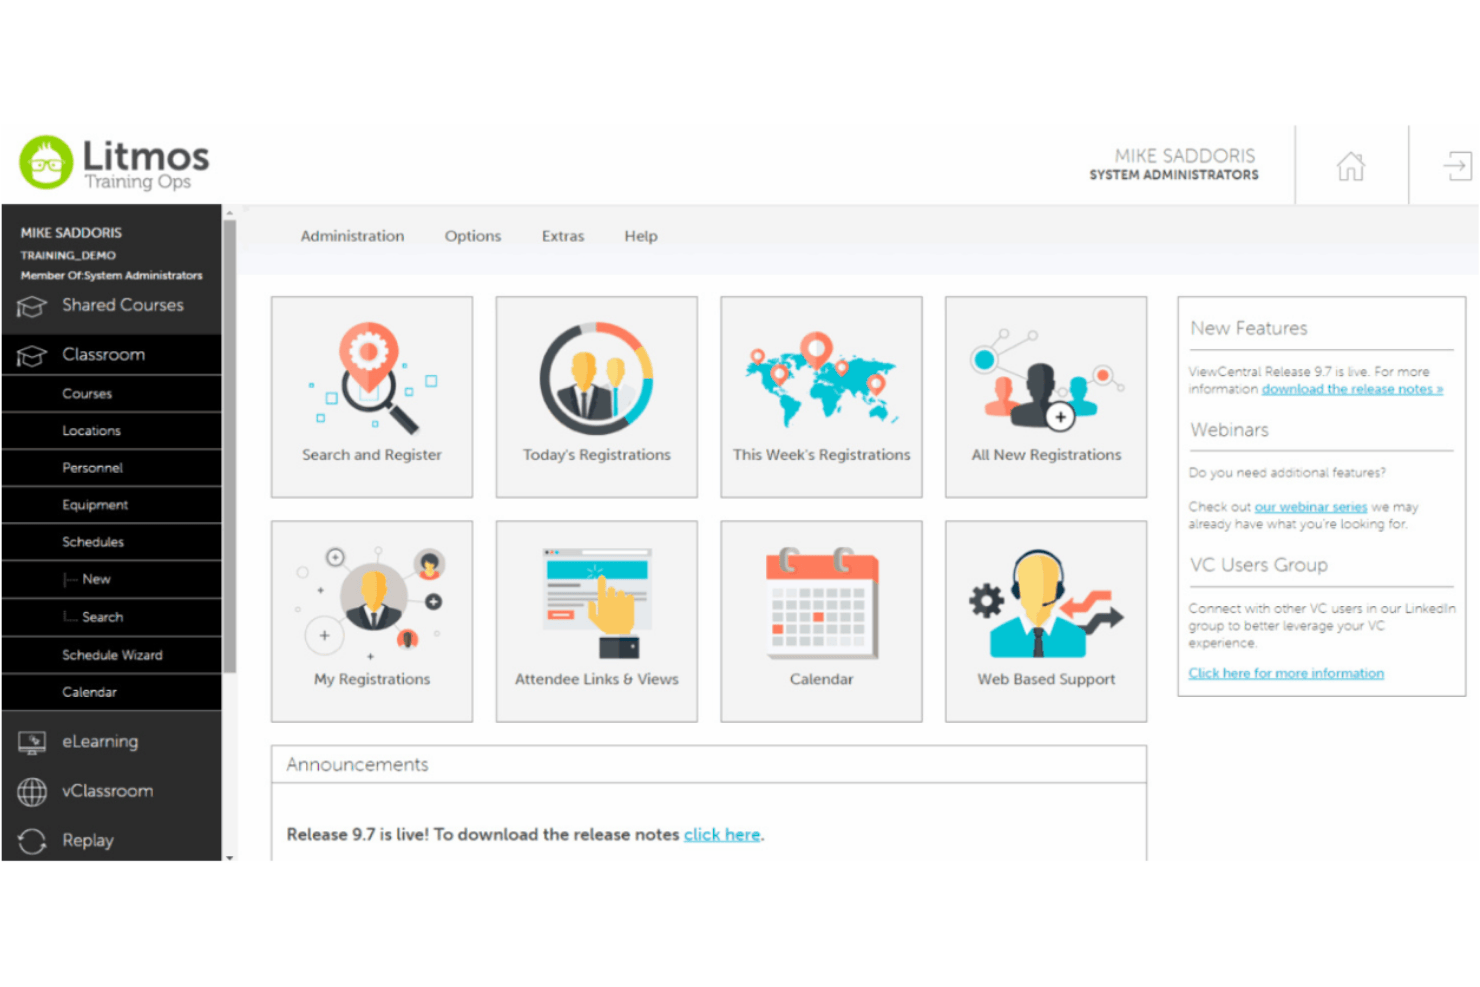Click the My Registrations label
The height and width of the screenshot is (987, 1480).
(372, 679)
